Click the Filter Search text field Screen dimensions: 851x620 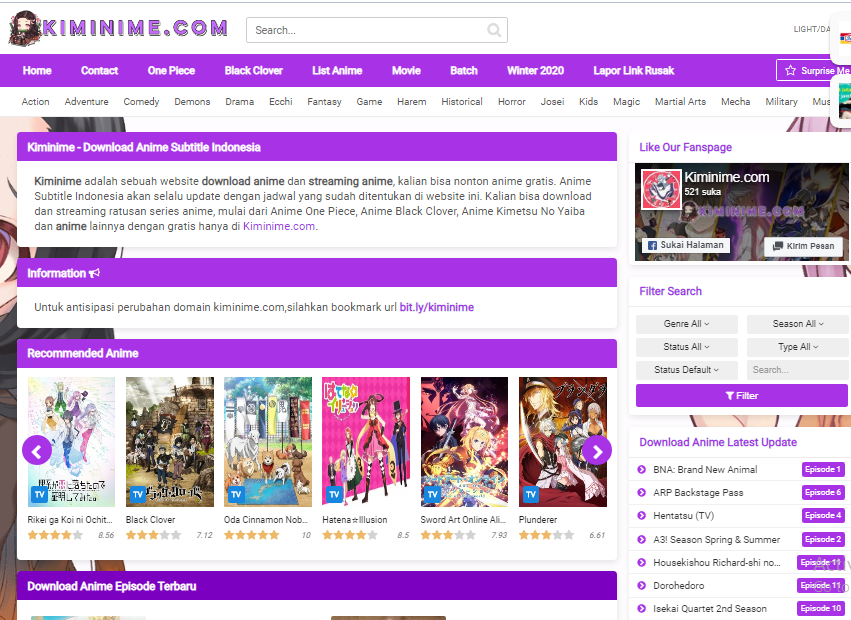click(x=798, y=370)
